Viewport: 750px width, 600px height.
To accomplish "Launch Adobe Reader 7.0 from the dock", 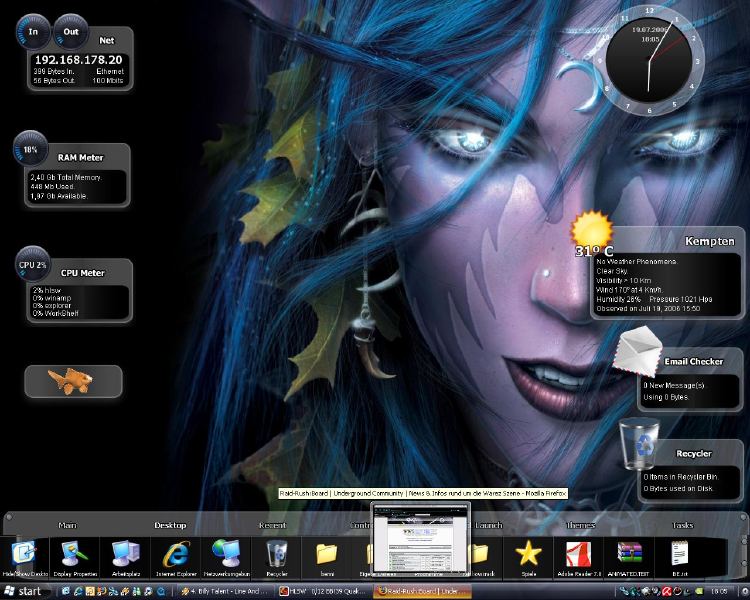I will click(579, 554).
